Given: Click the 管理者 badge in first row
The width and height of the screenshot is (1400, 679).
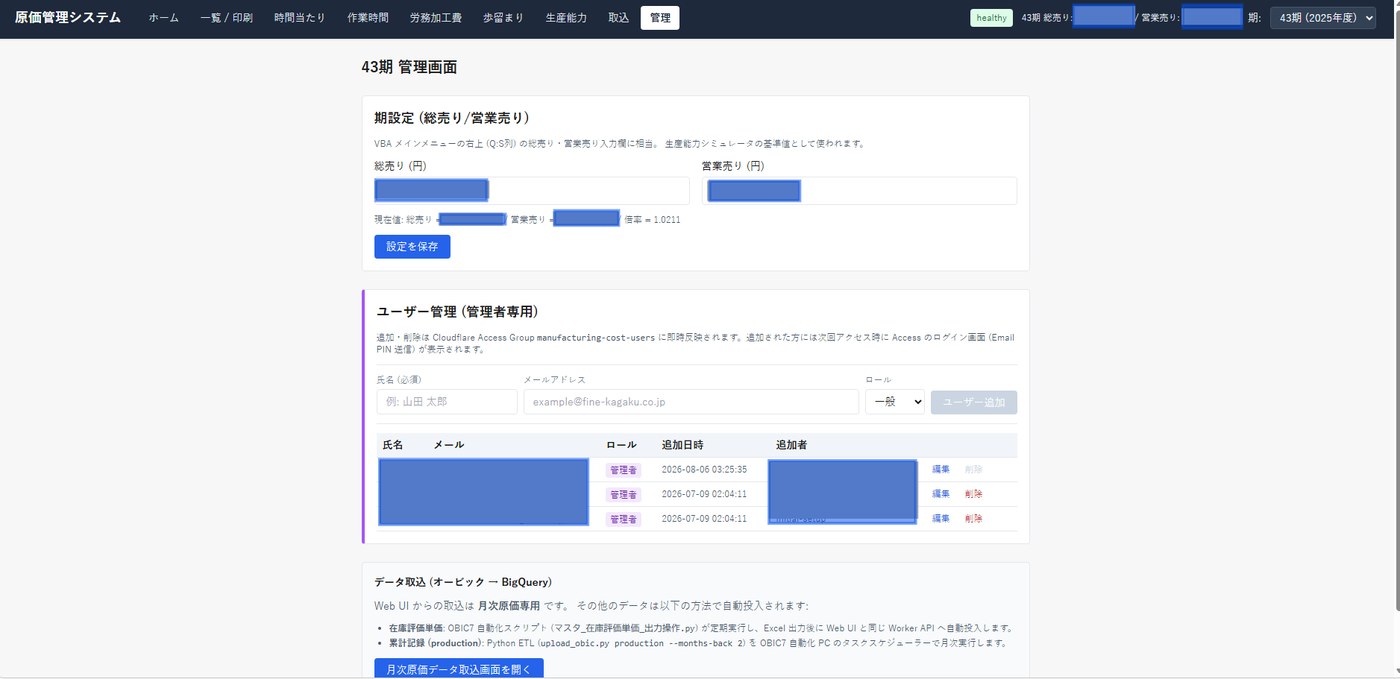Looking at the screenshot, I should click(623, 470).
